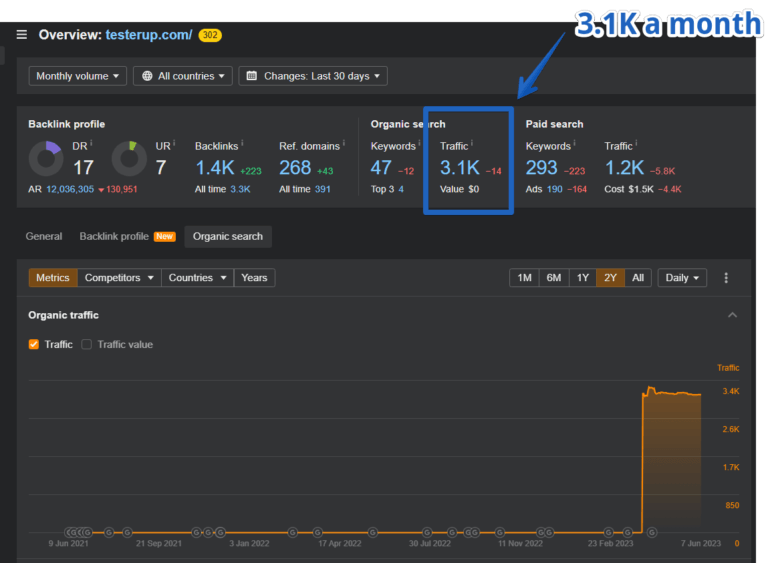
Task: Click the Years button in chart toolbar
Action: pos(254,278)
